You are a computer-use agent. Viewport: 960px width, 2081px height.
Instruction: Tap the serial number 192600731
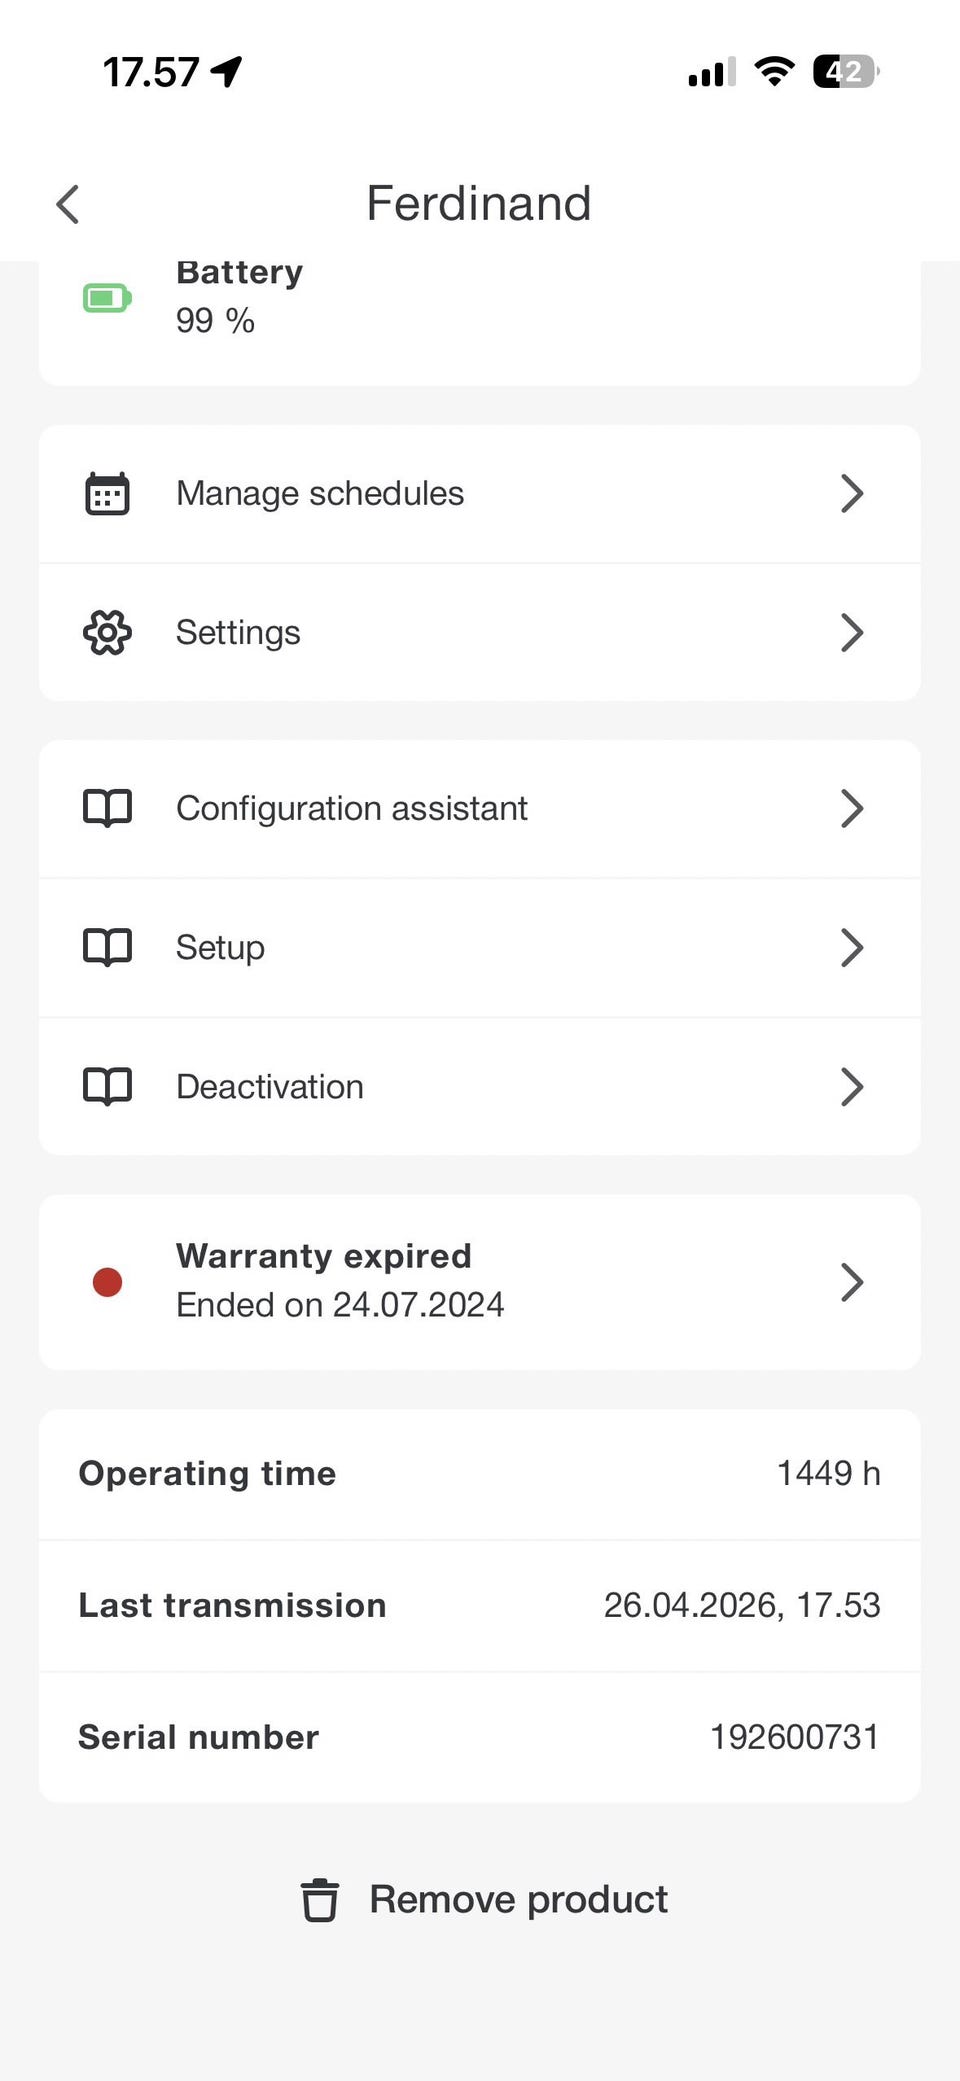tap(794, 1737)
